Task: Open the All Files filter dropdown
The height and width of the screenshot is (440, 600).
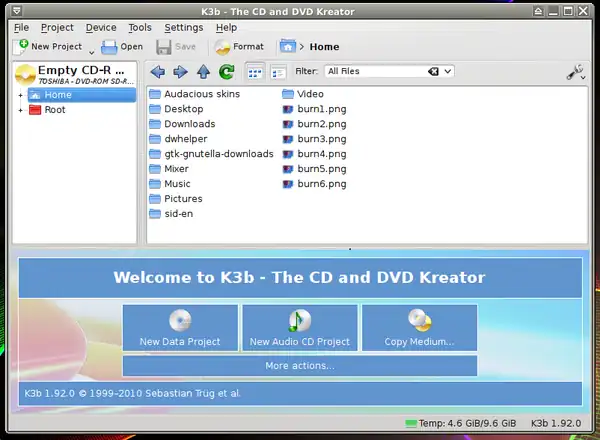Action: click(448, 72)
